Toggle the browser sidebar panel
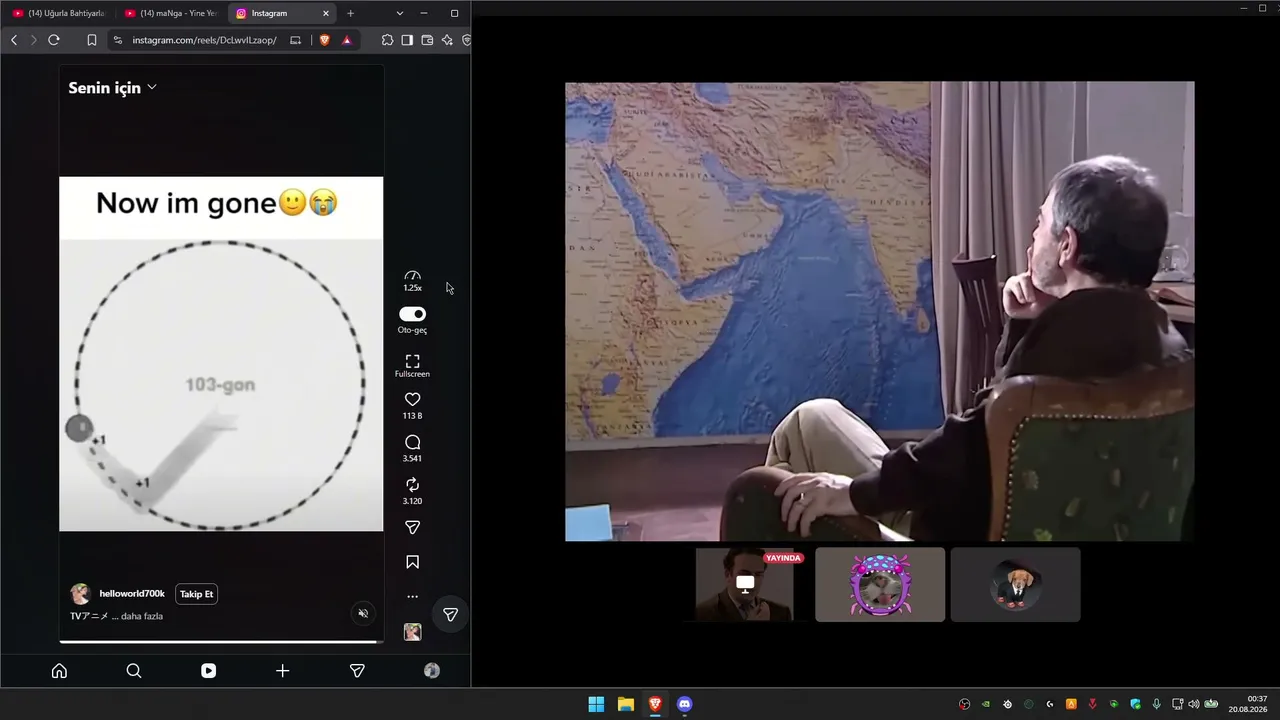 407,40
